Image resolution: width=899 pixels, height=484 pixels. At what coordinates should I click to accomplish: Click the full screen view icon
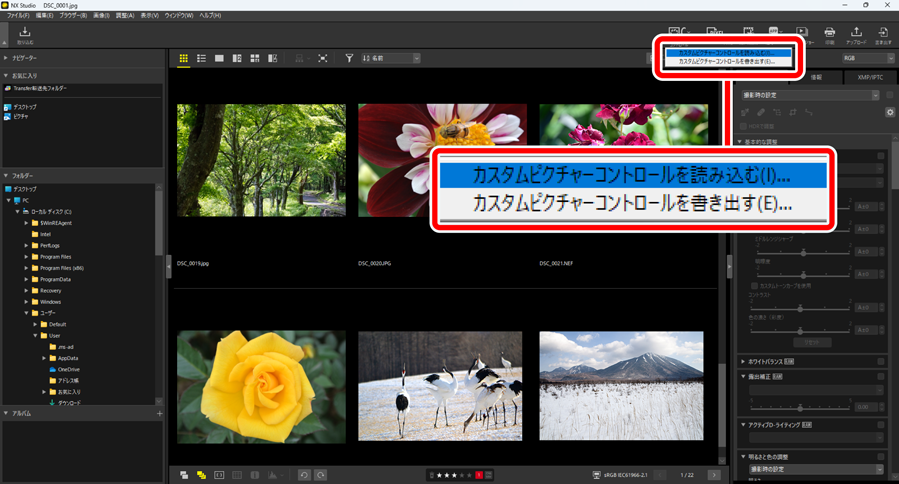click(322, 59)
